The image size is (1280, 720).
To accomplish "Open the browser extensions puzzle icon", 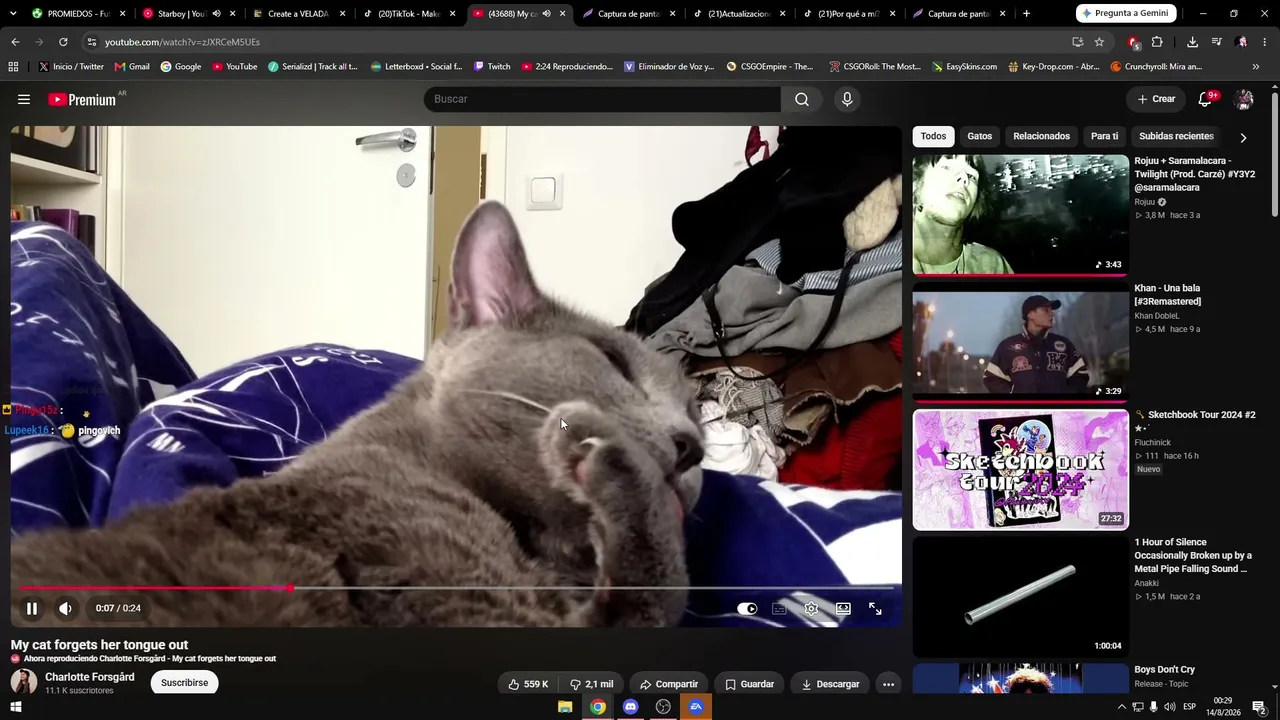I will 1157,42.
